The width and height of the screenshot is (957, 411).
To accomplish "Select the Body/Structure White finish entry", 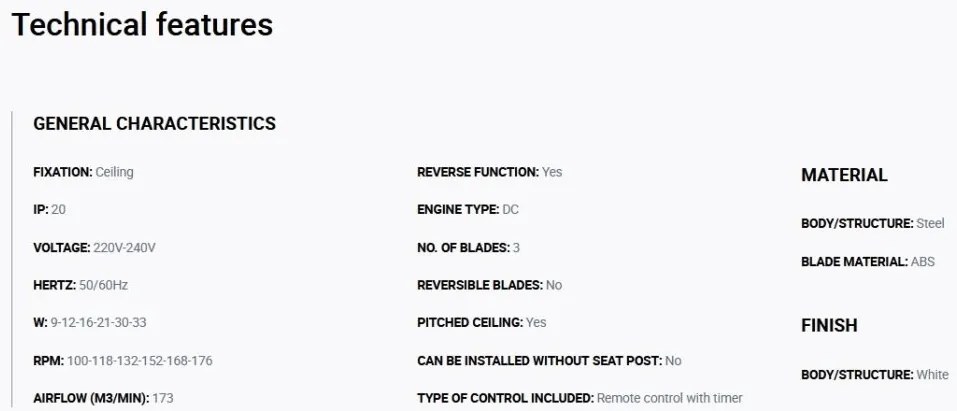I will tap(875, 375).
